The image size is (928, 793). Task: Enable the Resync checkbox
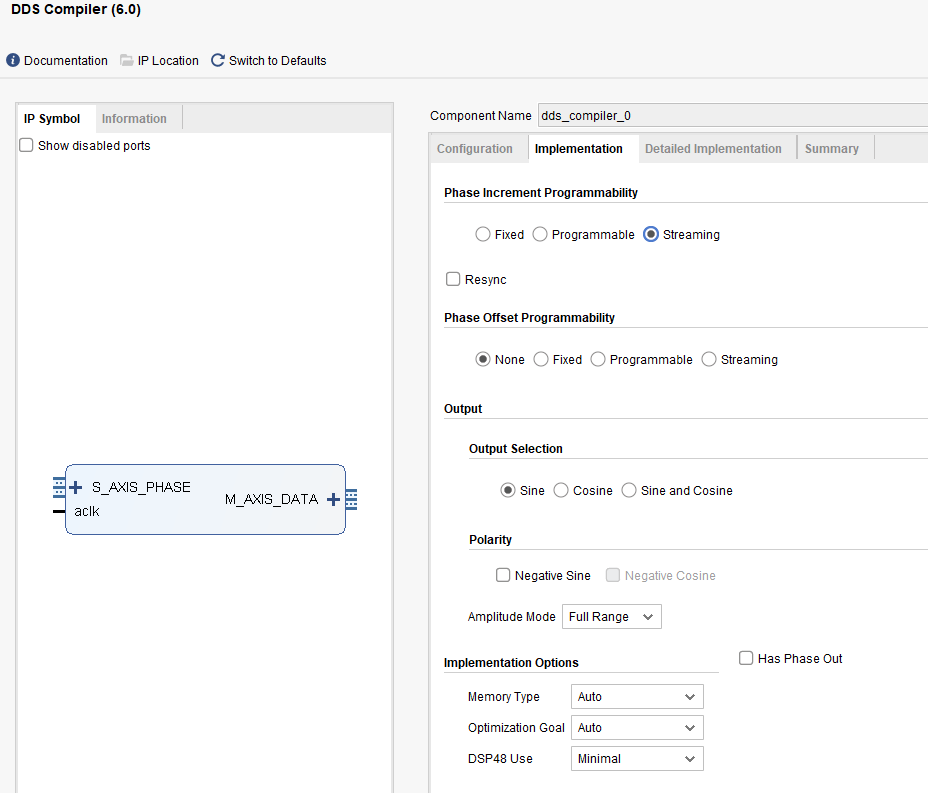click(x=453, y=280)
